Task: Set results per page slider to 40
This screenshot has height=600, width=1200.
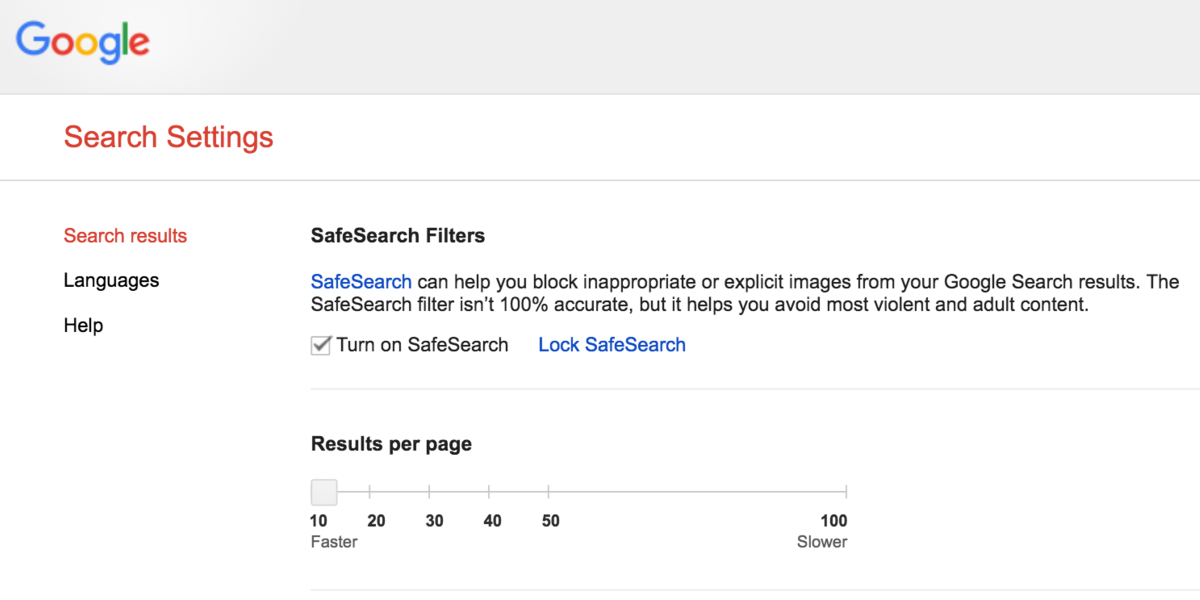Action: [x=489, y=492]
